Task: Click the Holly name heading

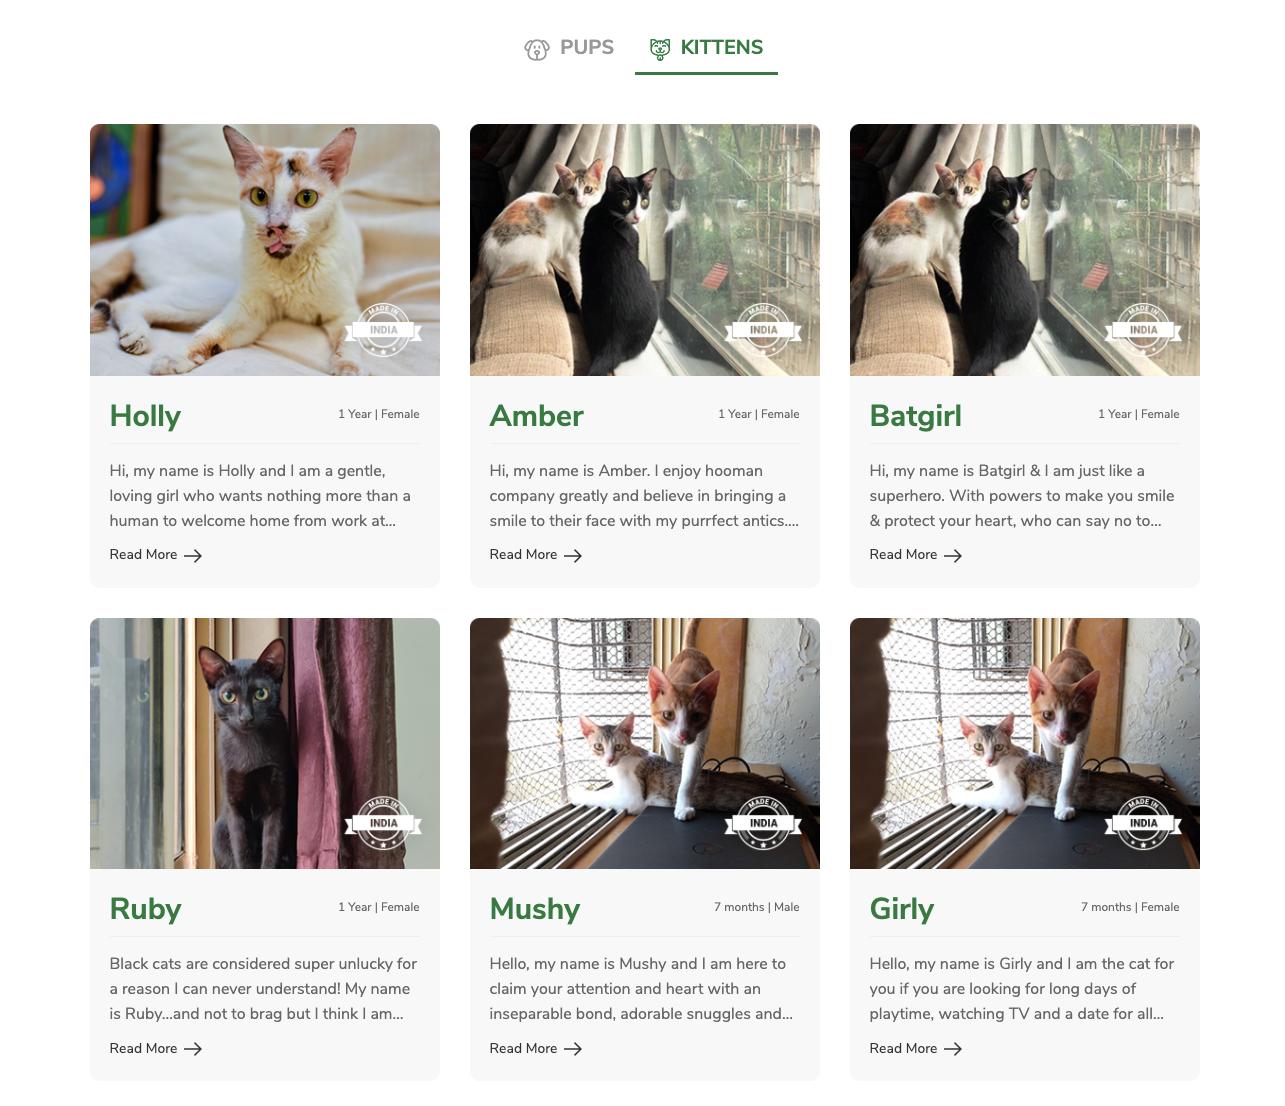Action: 145,416
